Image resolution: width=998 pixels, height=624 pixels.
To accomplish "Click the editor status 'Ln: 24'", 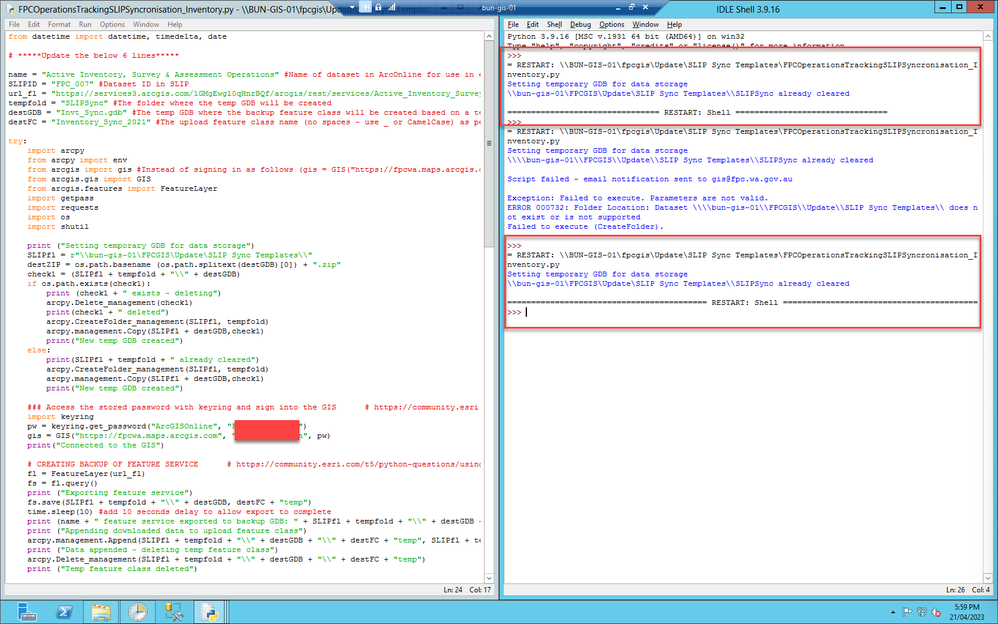I will (453, 590).
